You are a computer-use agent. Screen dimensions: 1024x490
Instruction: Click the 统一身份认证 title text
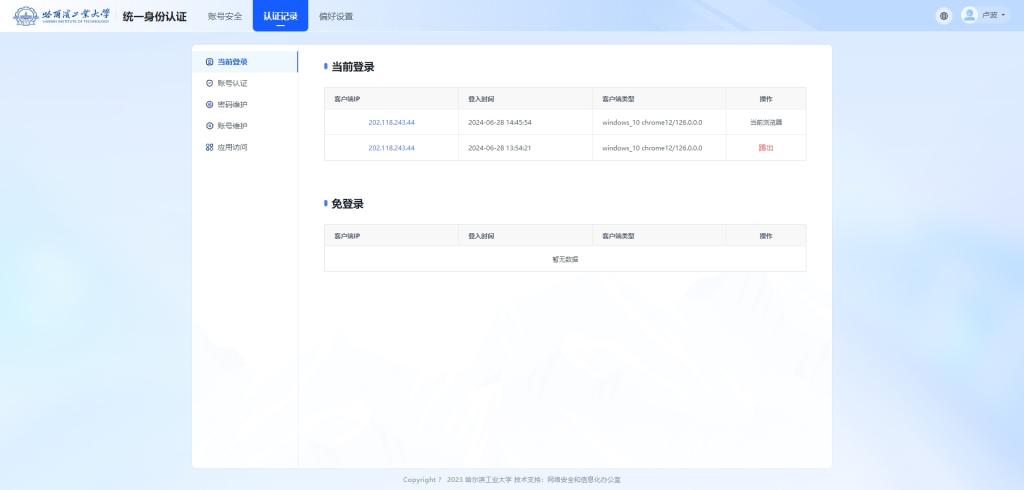(154, 16)
